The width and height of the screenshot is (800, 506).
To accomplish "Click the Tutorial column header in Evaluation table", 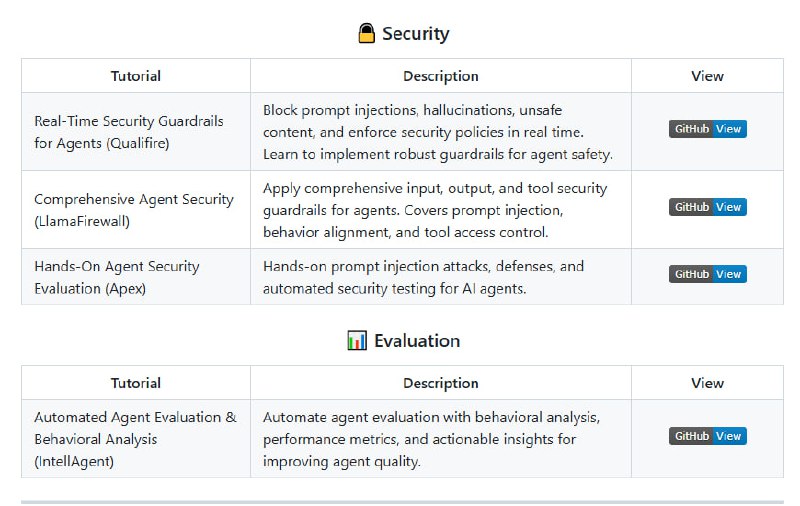I will click(136, 383).
